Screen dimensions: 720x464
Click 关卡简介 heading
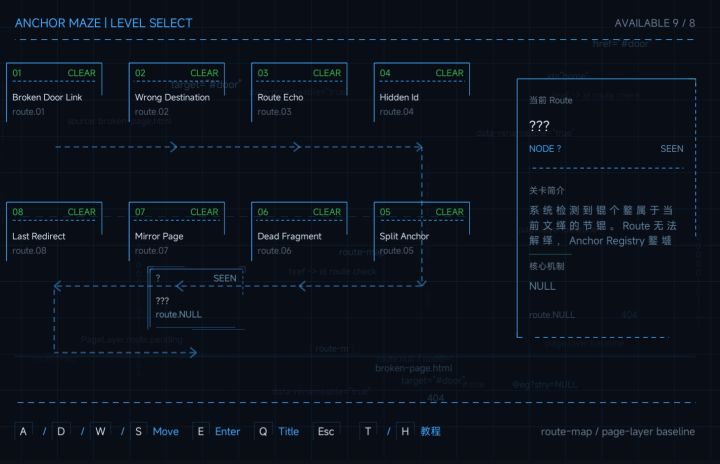(546, 191)
